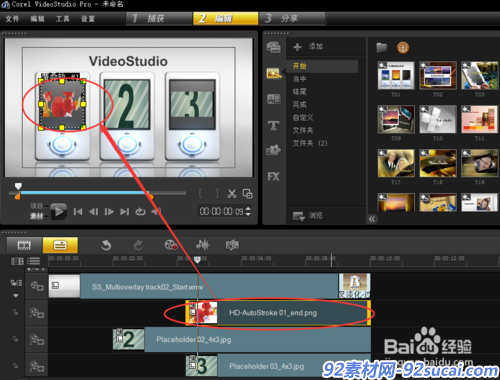Screen dimensions: 500x380
Task: Click the play button in preview
Action: tap(59, 211)
